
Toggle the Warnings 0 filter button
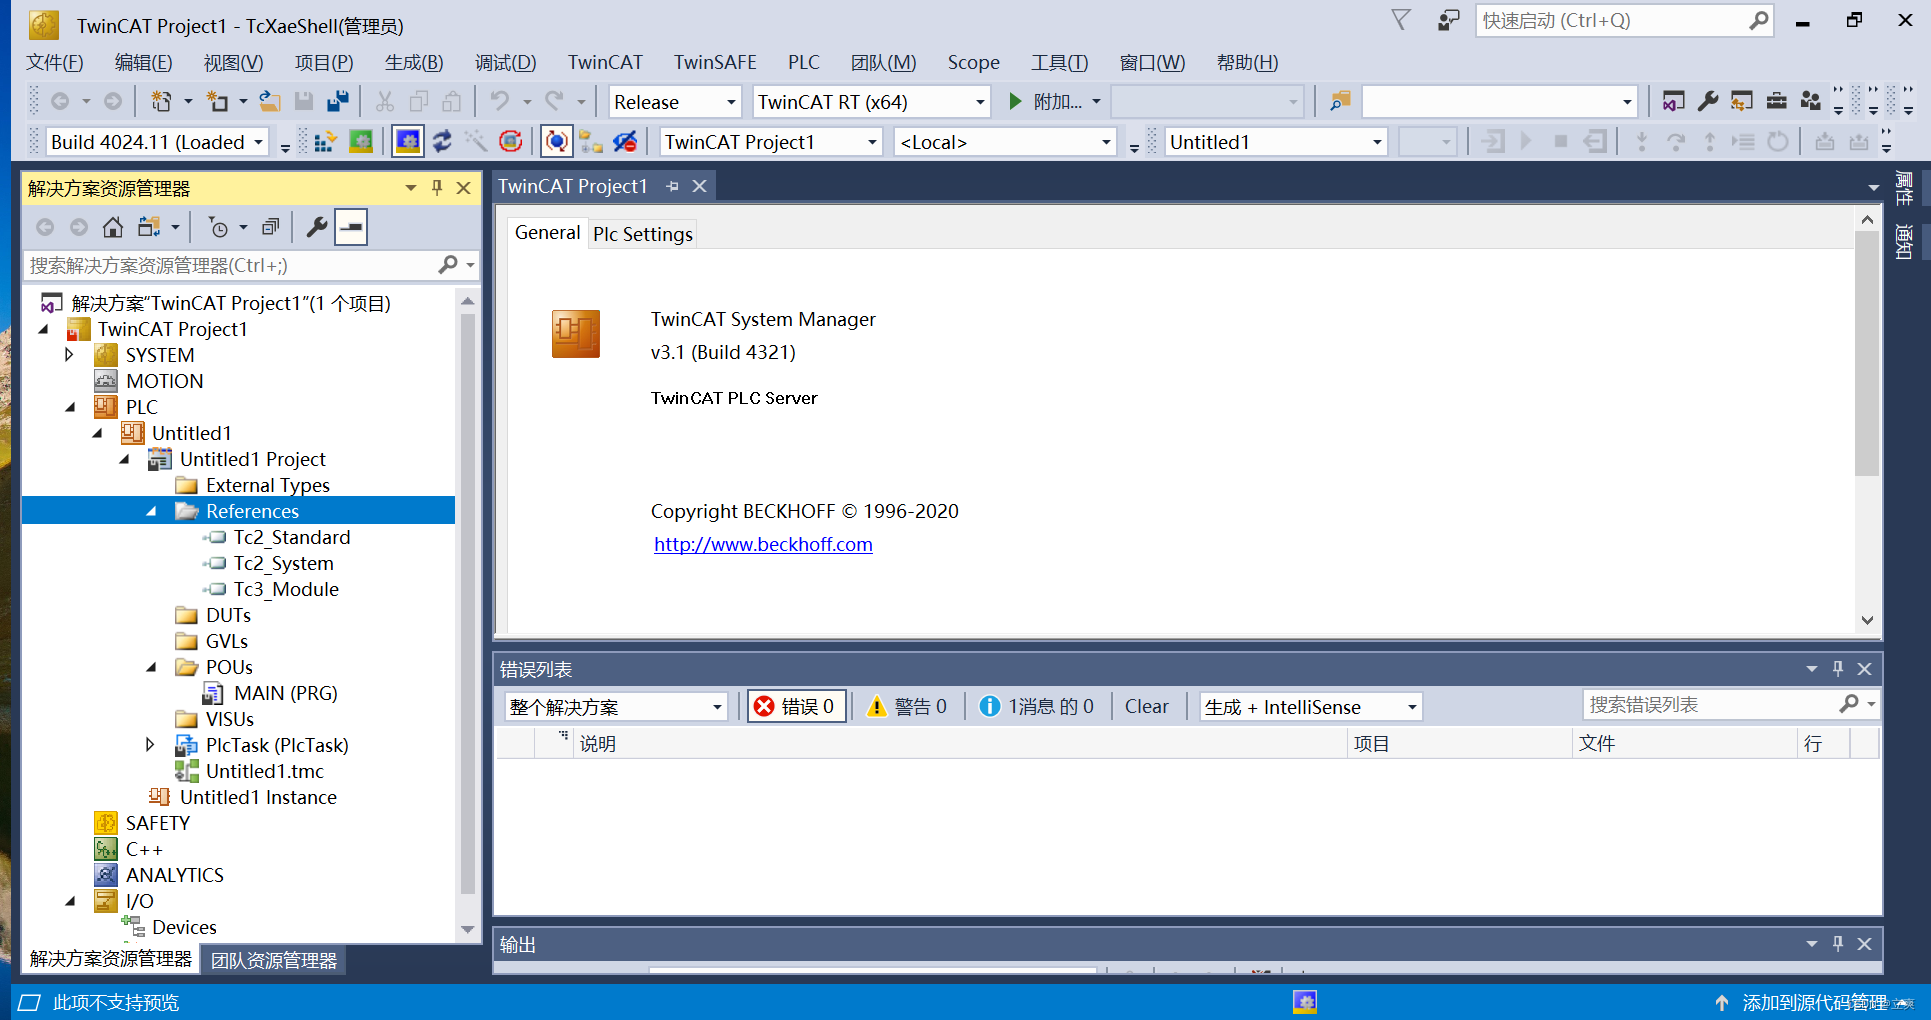pos(908,706)
